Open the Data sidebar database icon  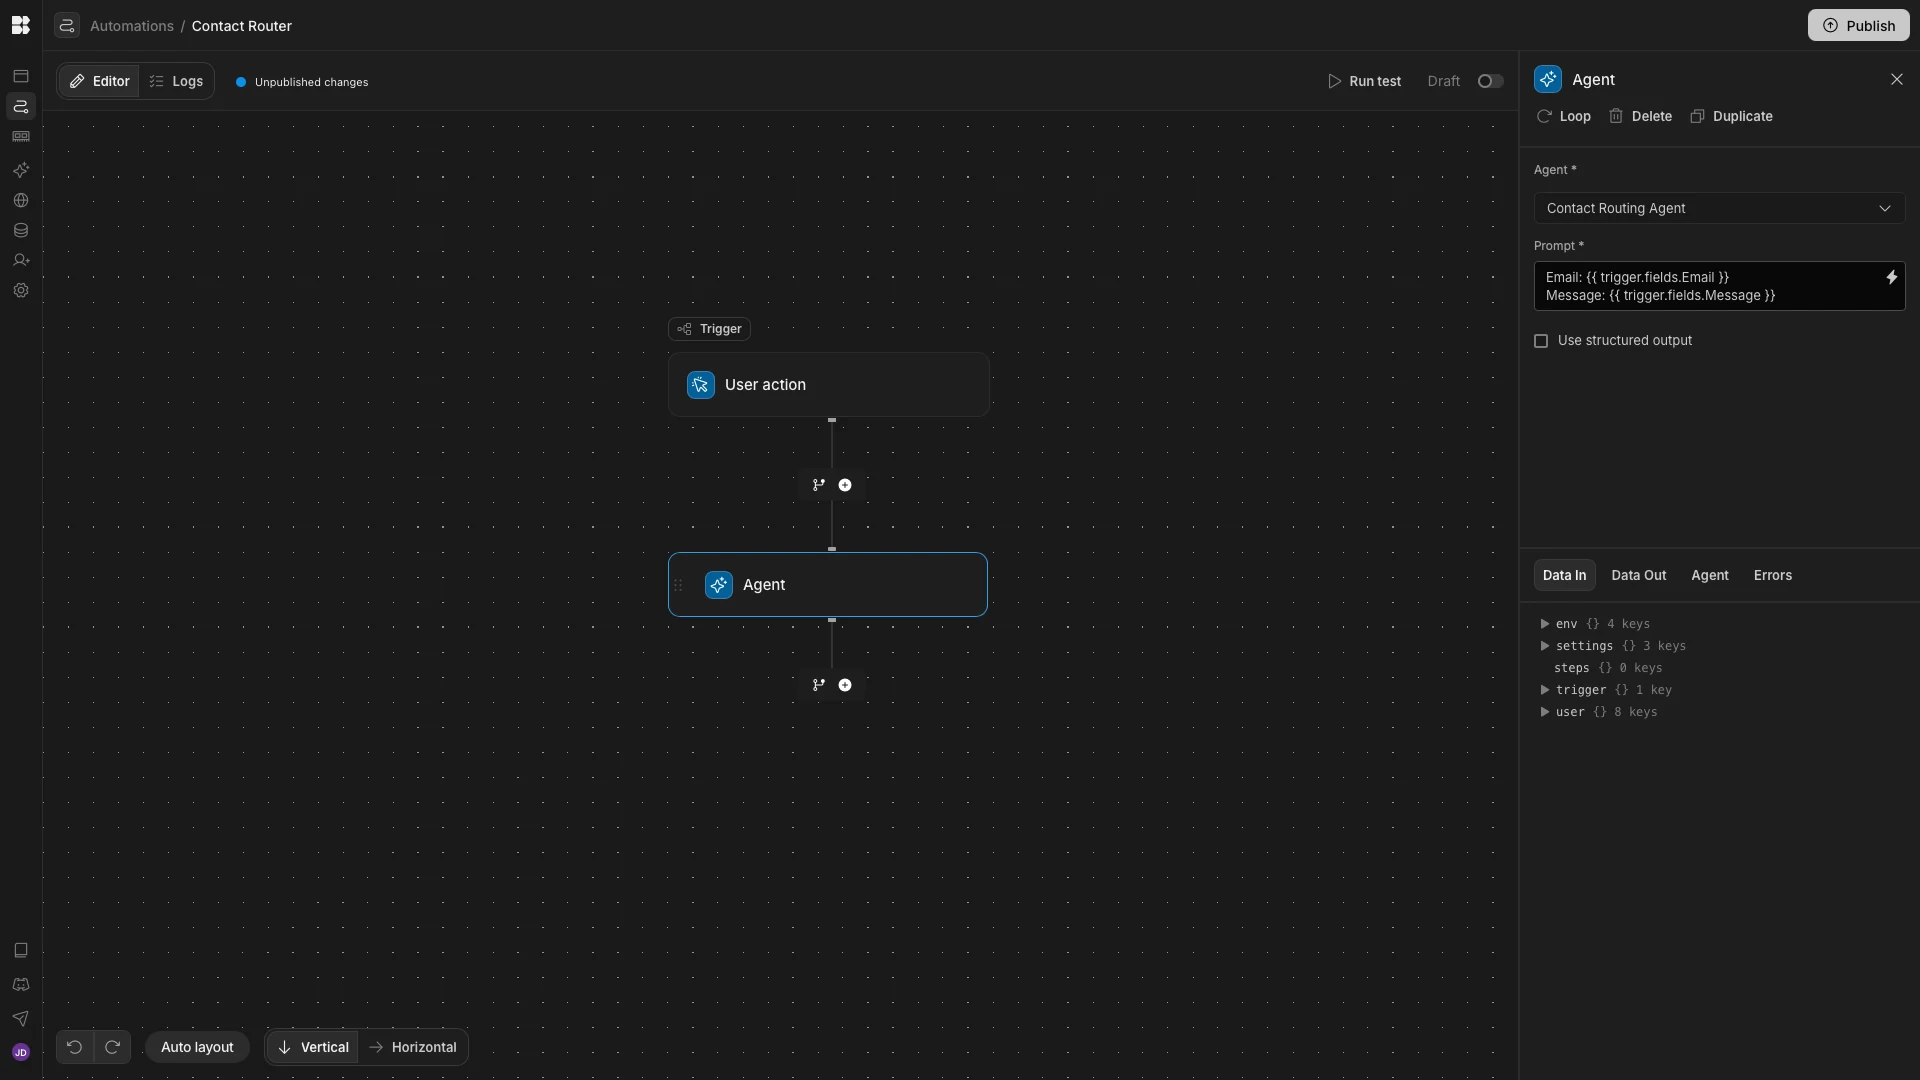(x=21, y=231)
